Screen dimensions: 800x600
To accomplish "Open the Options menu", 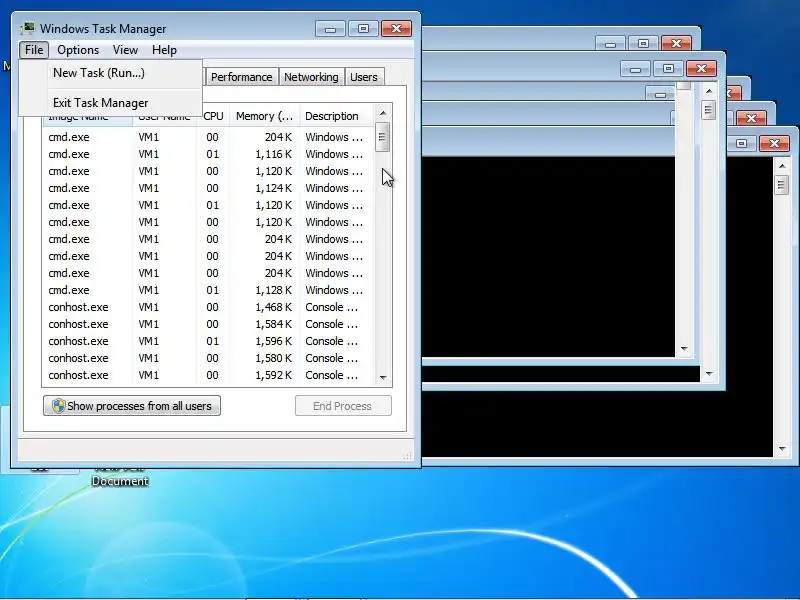I will [78, 50].
